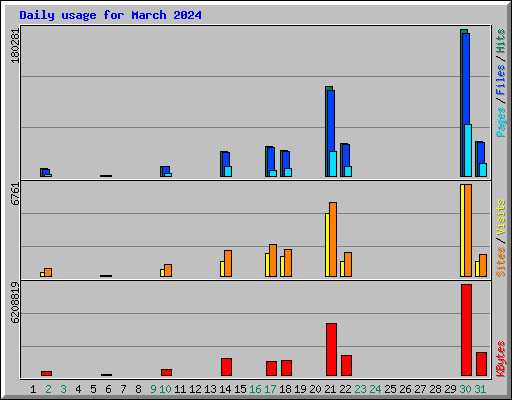Screen dimensions: 512x400
Task: Select the day 17 orange sites bar
Action: 273,260
